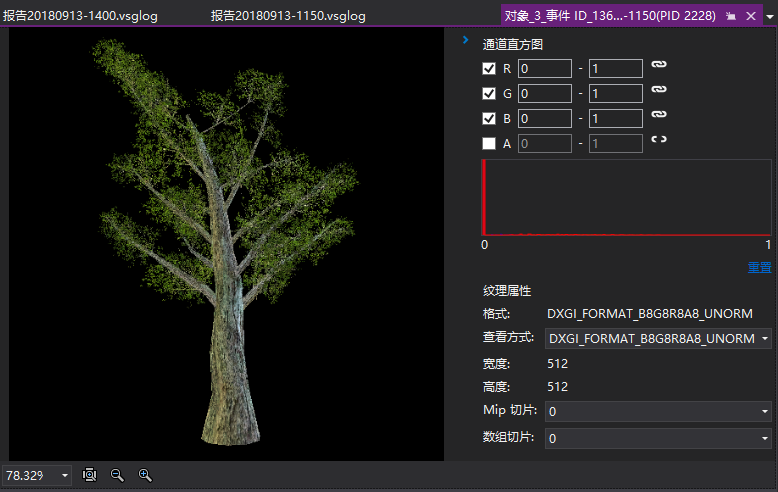Image resolution: width=778 pixels, height=492 pixels.
Task: Toggle the R channel link icon
Action: [658, 64]
